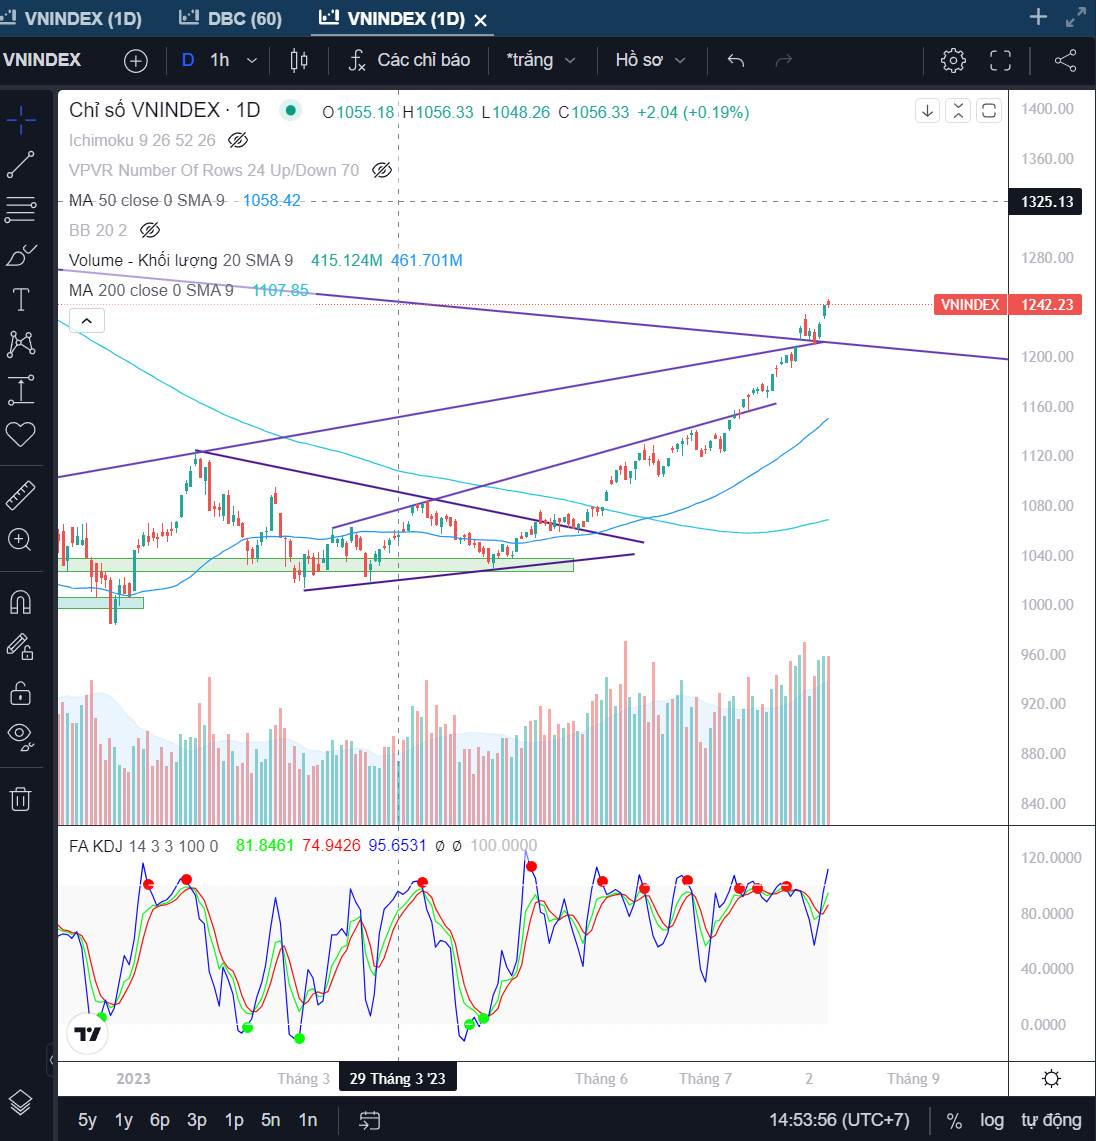The width and height of the screenshot is (1096, 1141).
Task: Expand the time interval dropdown
Action: click(x=252, y=60)
